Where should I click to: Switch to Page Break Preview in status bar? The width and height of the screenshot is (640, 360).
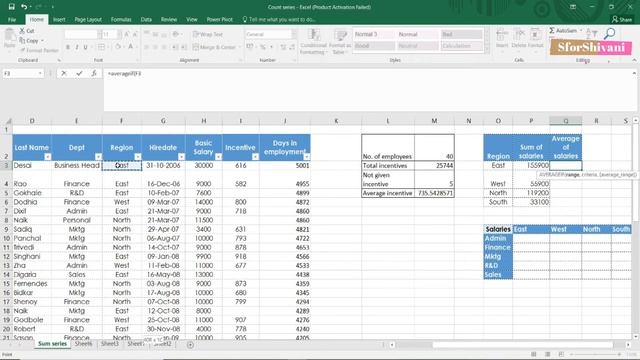click(x=561, y=354)
